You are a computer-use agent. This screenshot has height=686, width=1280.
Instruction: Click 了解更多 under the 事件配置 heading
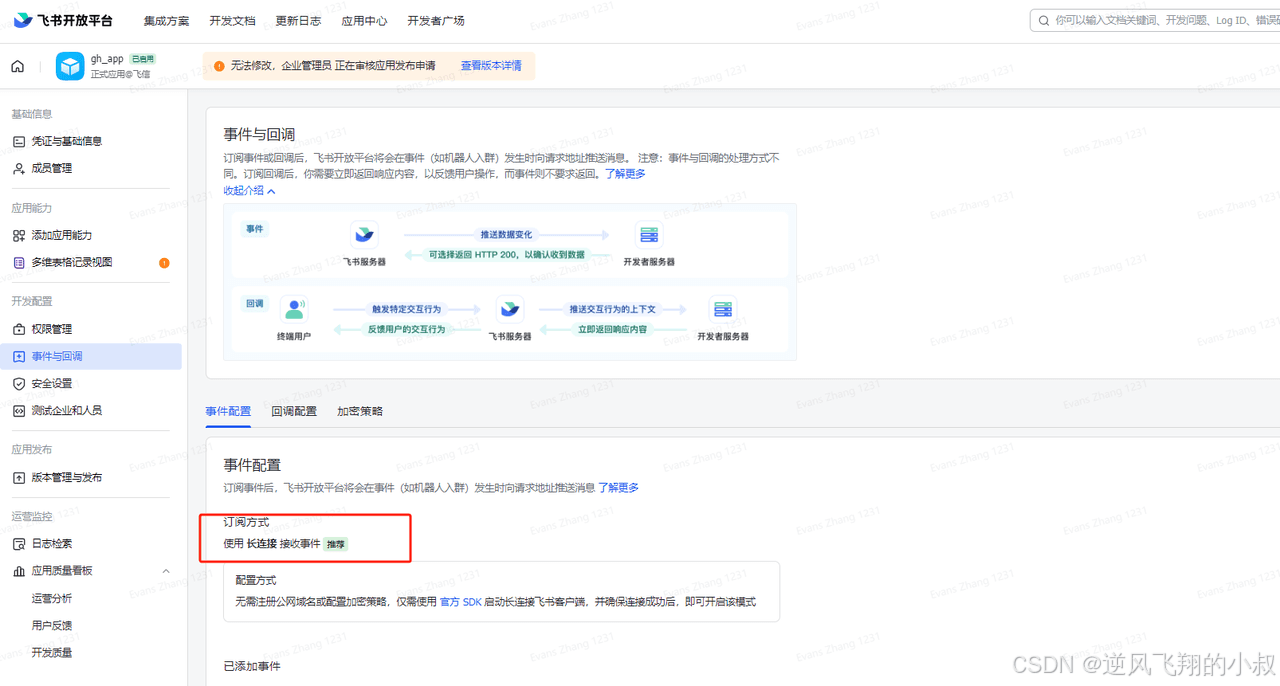[x=618, y=488]
